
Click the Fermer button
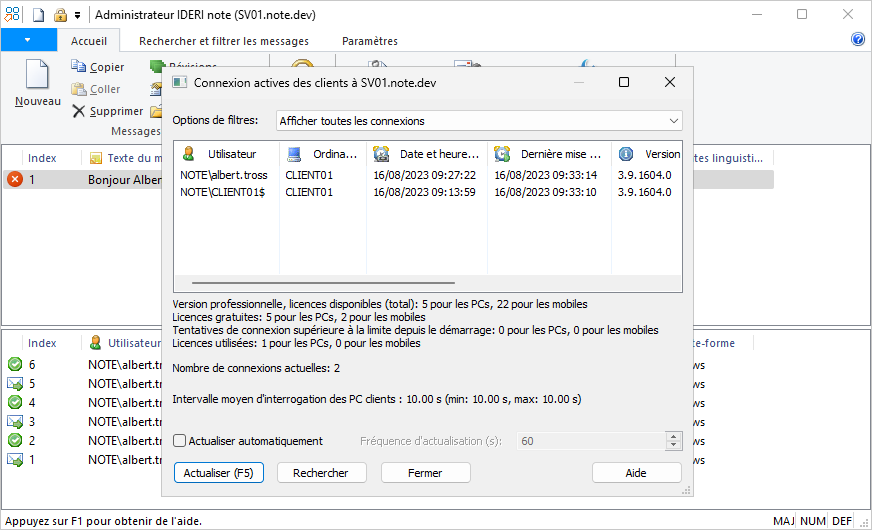coord(425,473)
